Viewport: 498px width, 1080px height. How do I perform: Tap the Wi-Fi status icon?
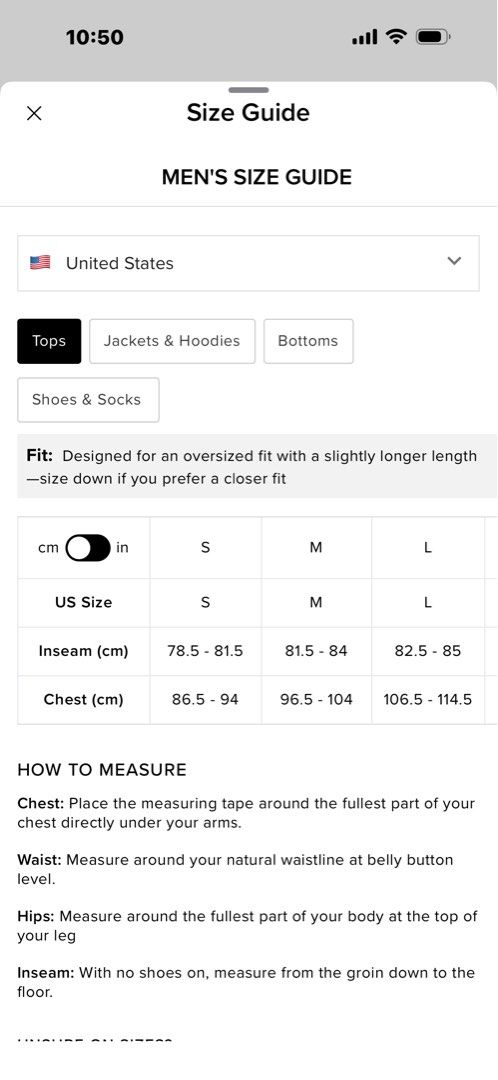pyautogui.click(x=396, y=37)
